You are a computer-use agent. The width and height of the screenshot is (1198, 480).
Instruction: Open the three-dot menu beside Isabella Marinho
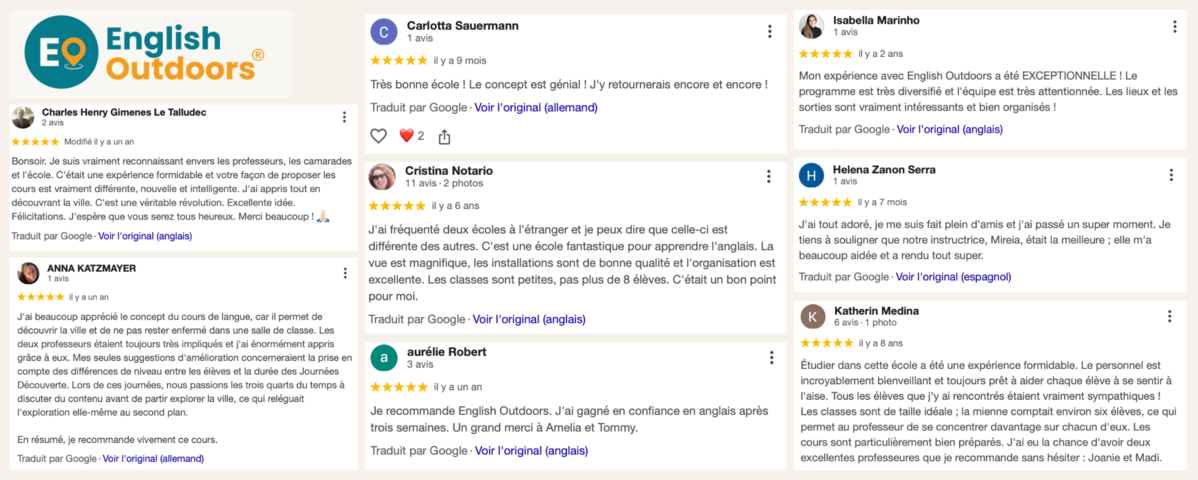click(x=1171, y=26)
